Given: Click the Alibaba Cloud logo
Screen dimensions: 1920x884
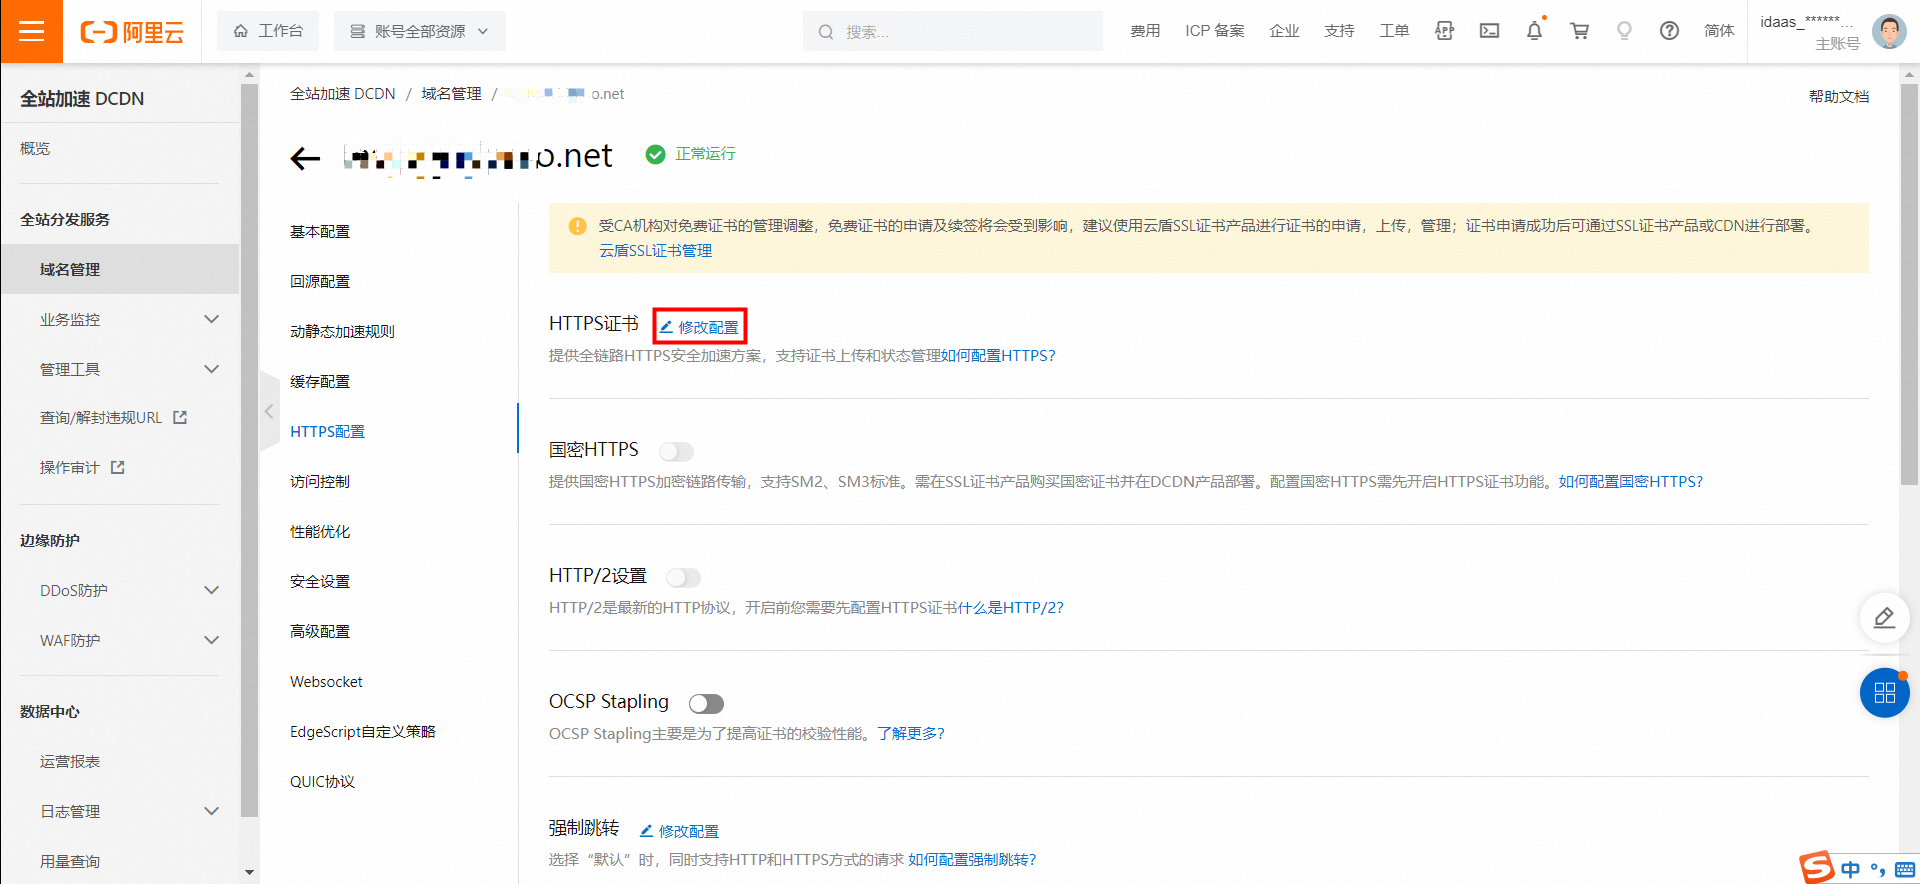Looking at the screenshot, I should pyautogui.click(x=132, y=32).
